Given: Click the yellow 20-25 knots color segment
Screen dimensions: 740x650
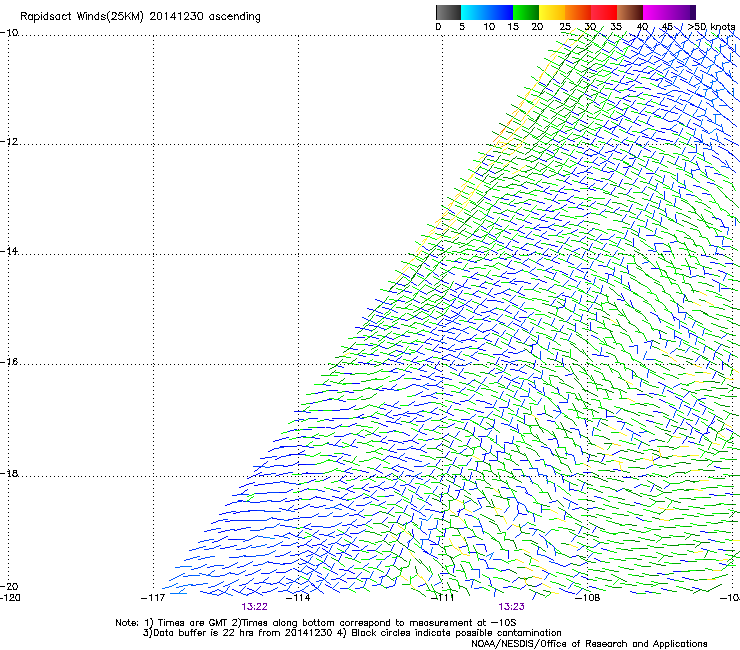Looking at the screenshot, I should click(x=552, y=12).
